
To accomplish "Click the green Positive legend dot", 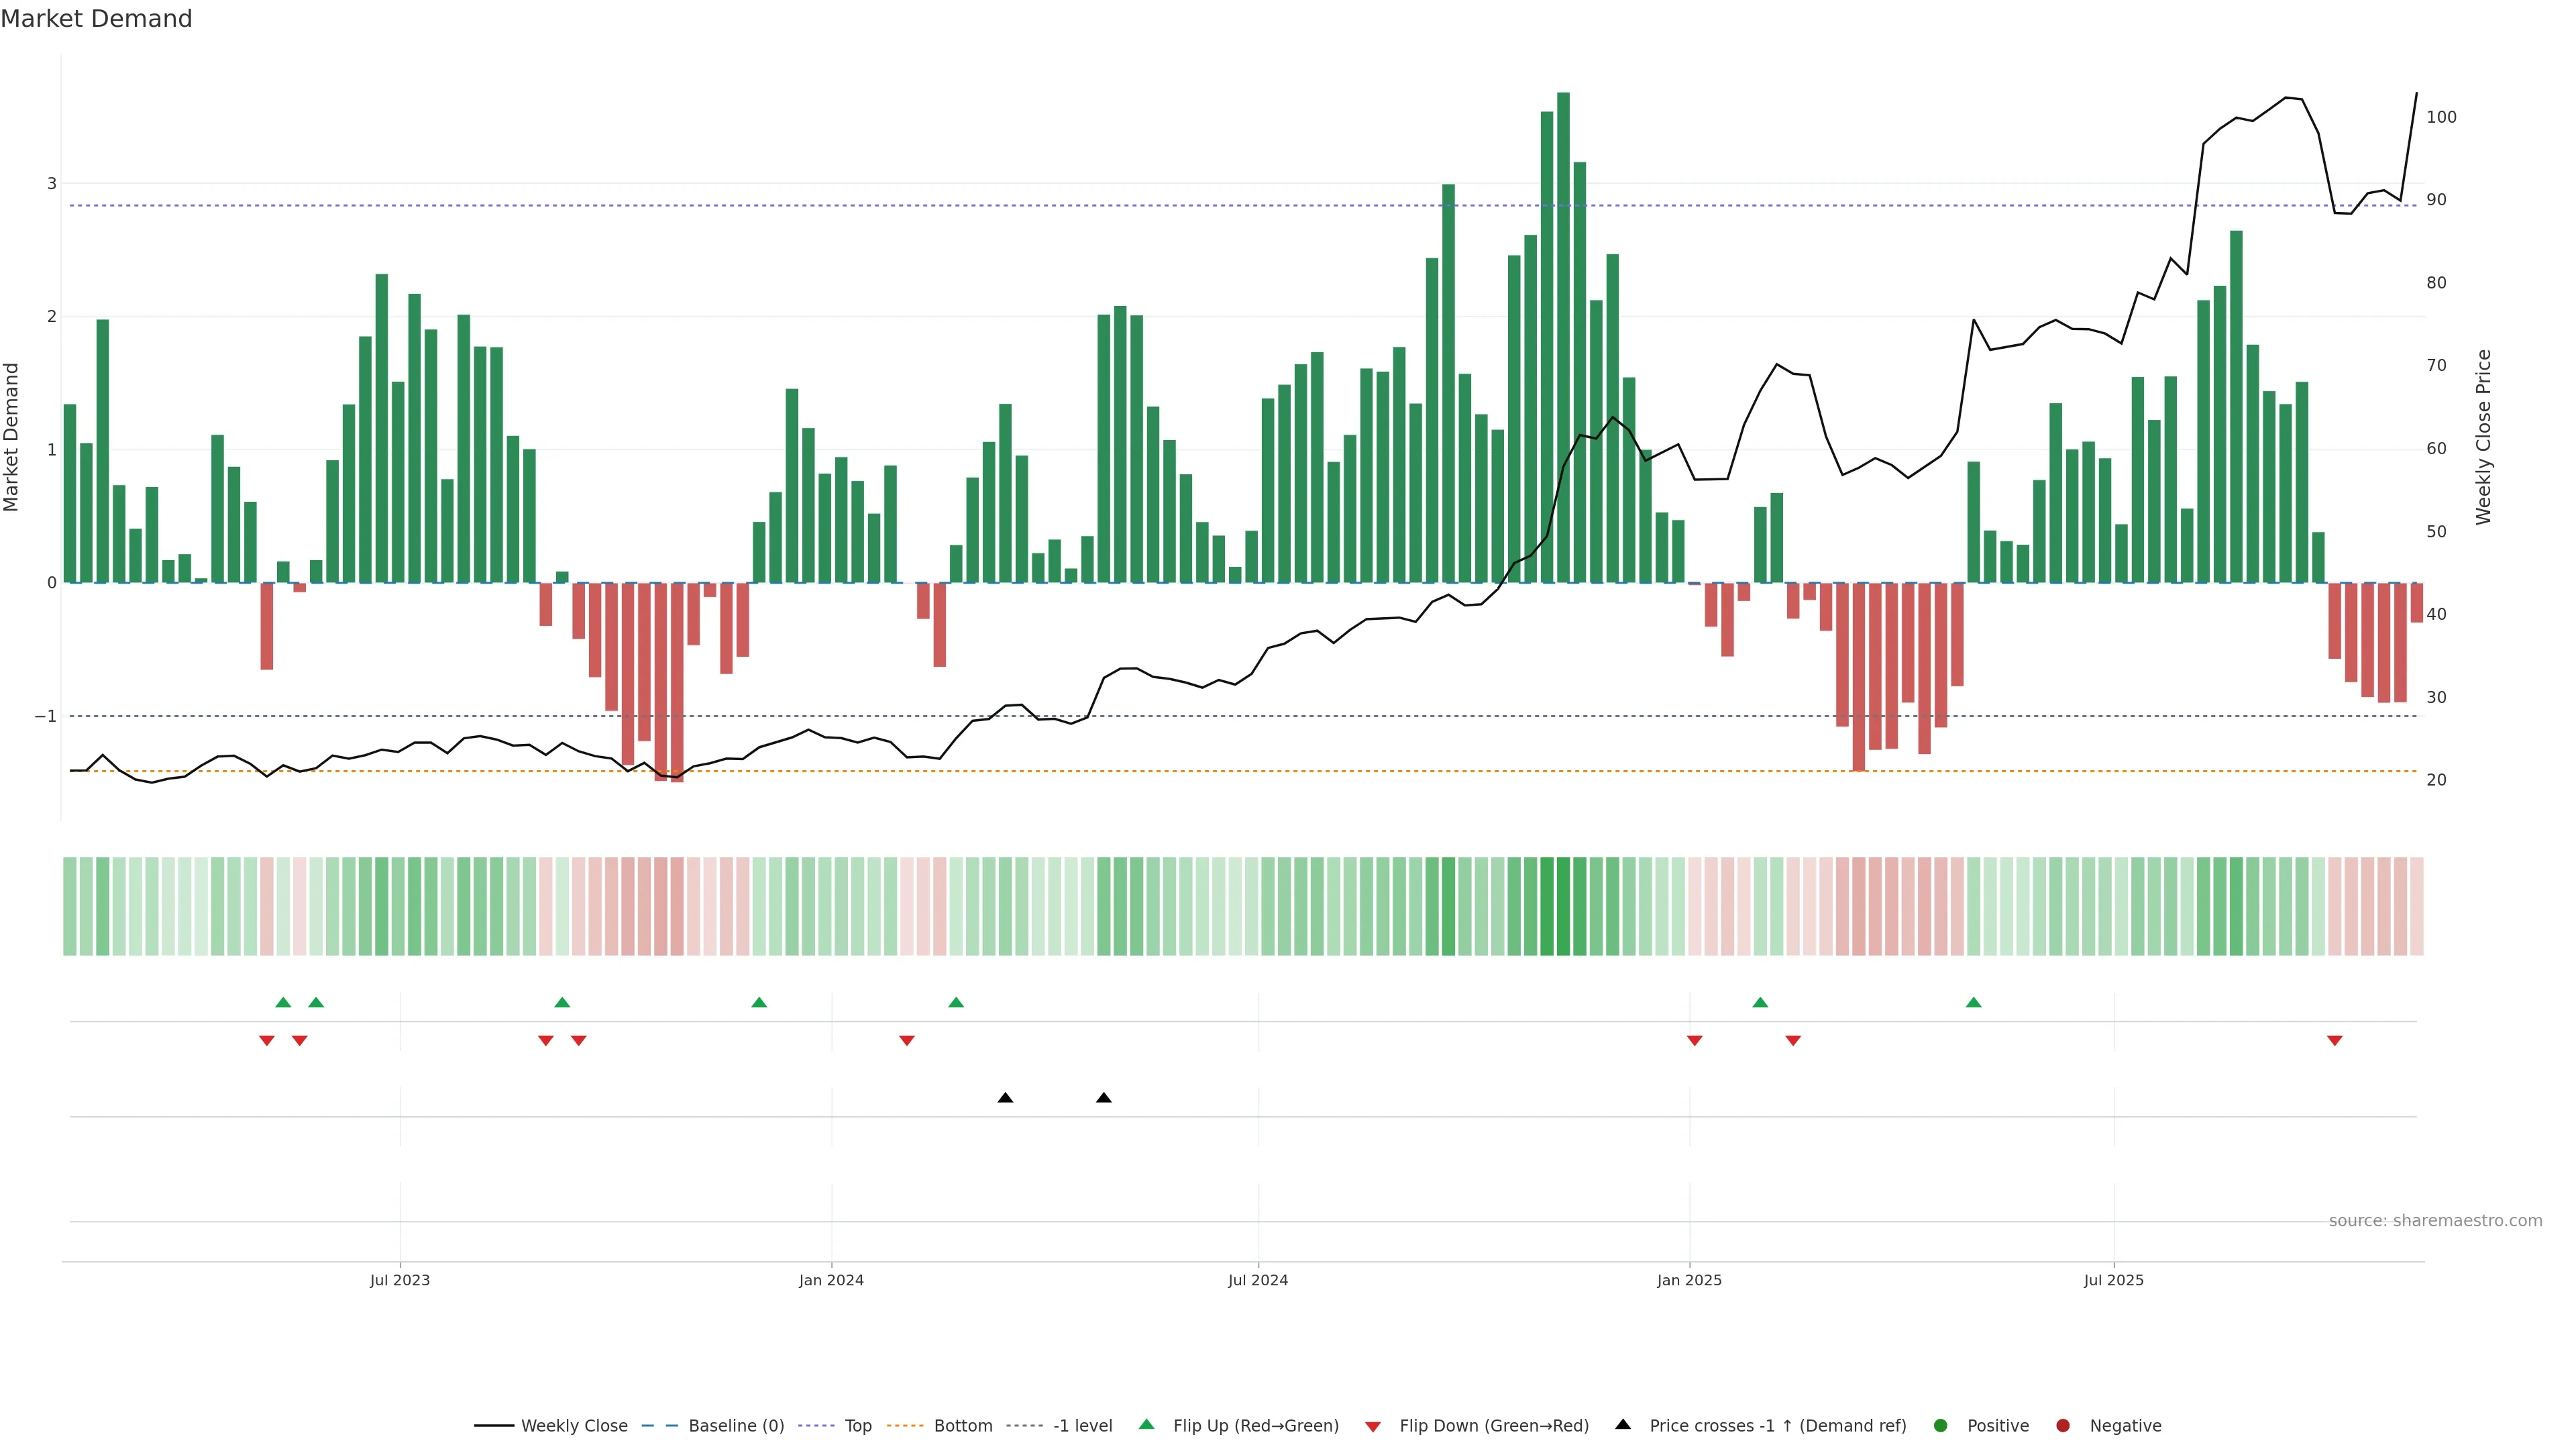I will [1941, 1426].
